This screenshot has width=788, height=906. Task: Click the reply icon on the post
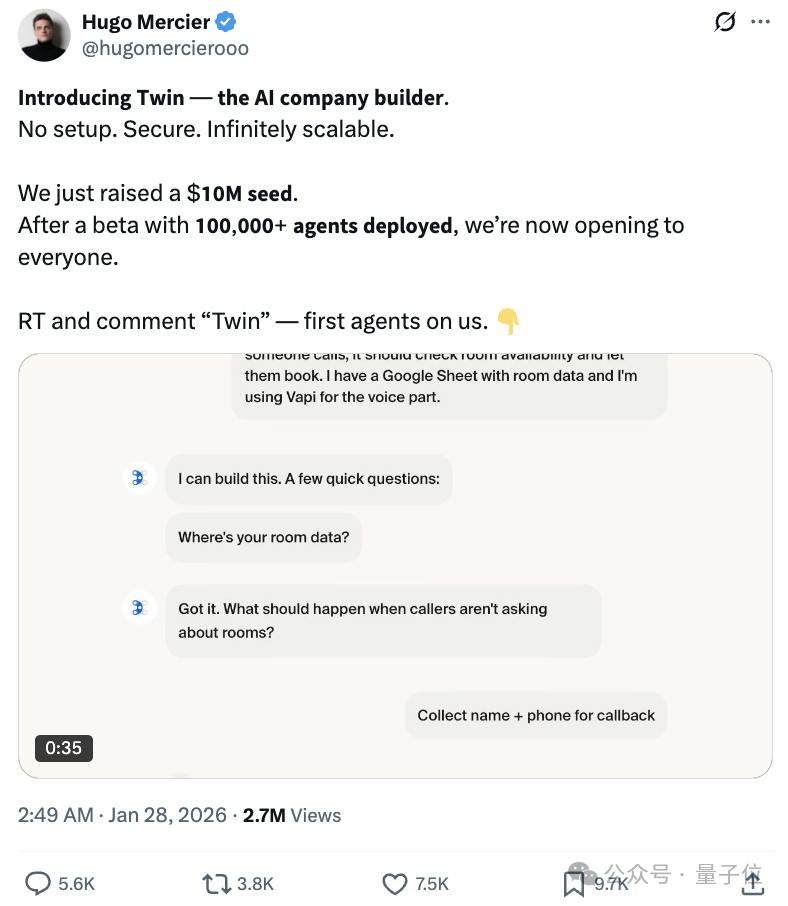pyautogui.click(x=38, y=884)
